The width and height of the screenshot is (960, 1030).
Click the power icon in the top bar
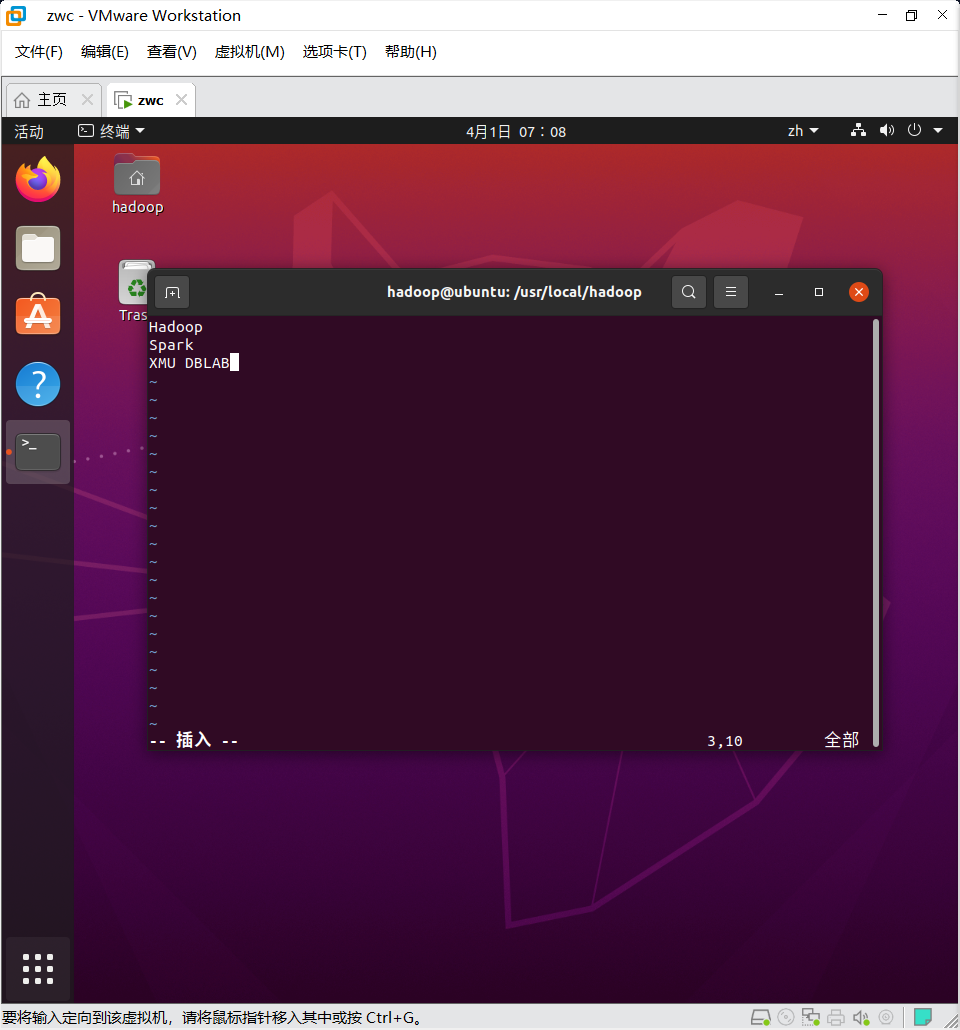[x=914, y=130]
